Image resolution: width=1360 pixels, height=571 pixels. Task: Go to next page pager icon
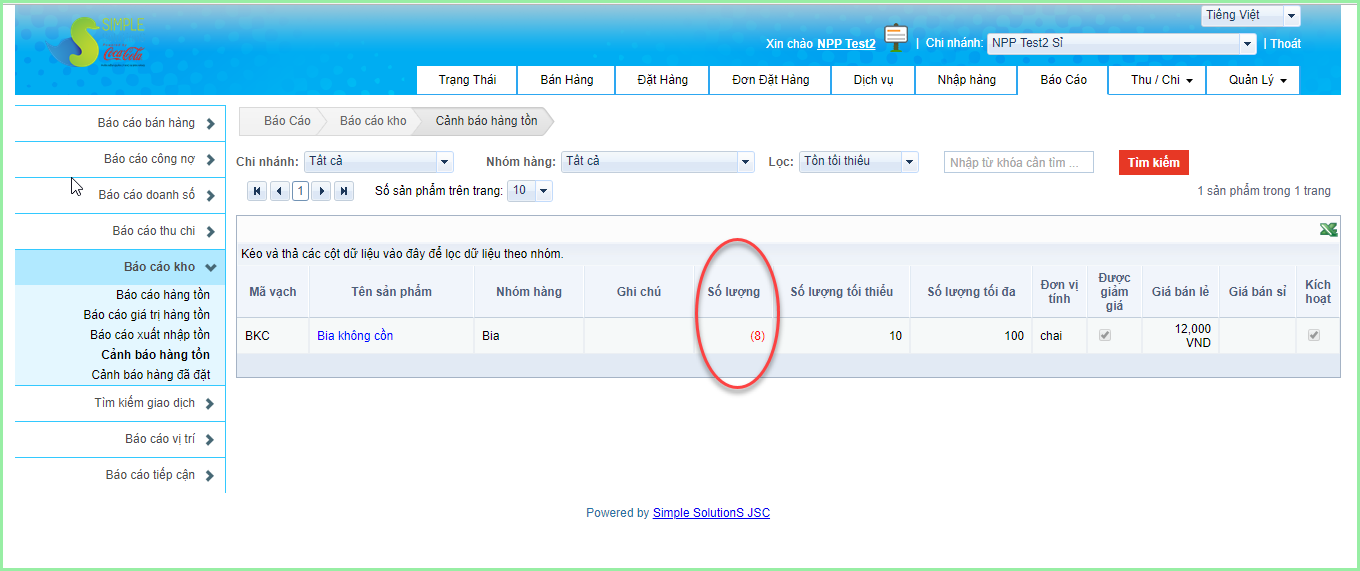coord(321,191)
